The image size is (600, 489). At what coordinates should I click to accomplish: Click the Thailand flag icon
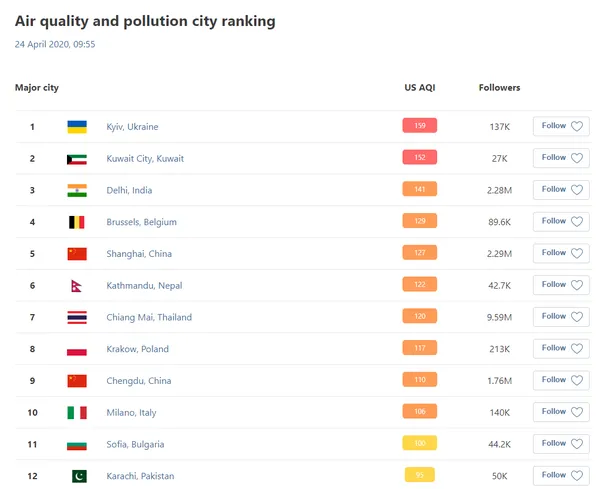coord(77,318)
